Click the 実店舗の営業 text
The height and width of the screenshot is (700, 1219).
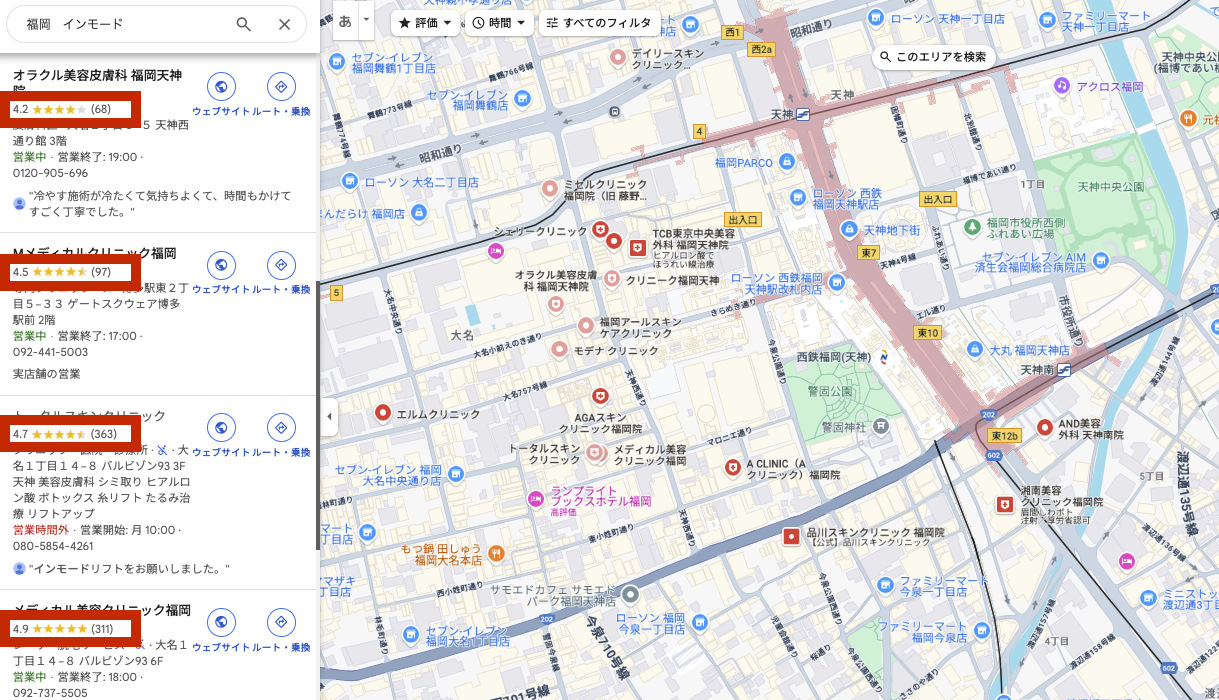click(x=46, y=374)
